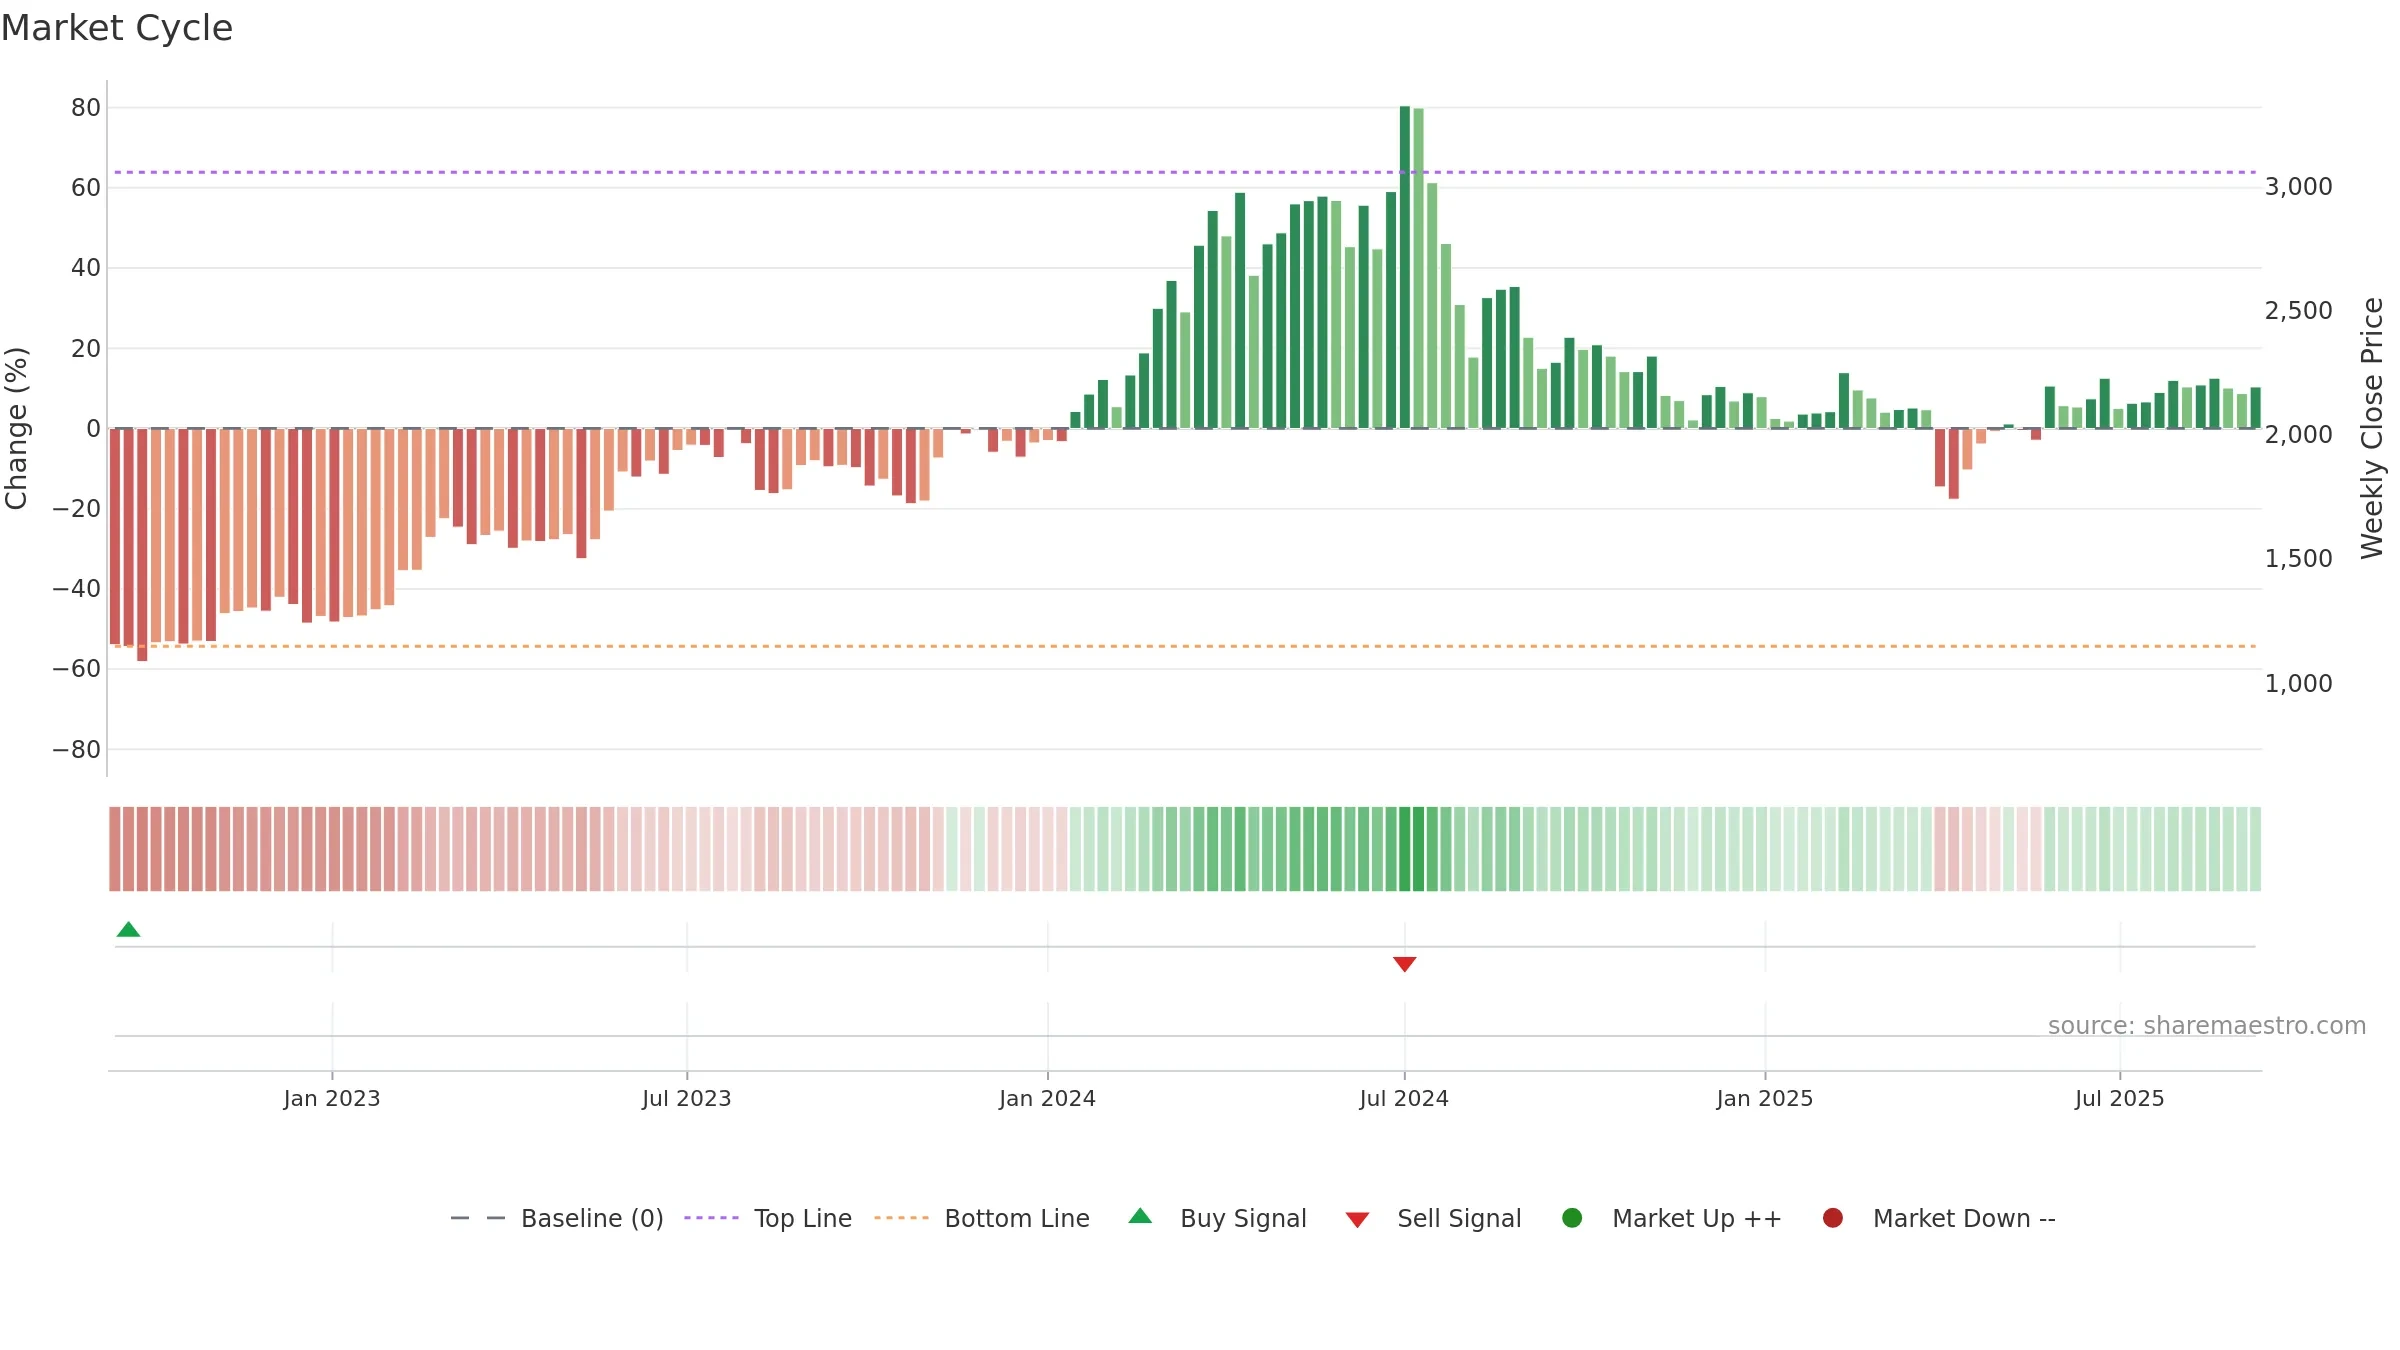
Task: Click the lowest red bar near -58
Action: [142, 545]
